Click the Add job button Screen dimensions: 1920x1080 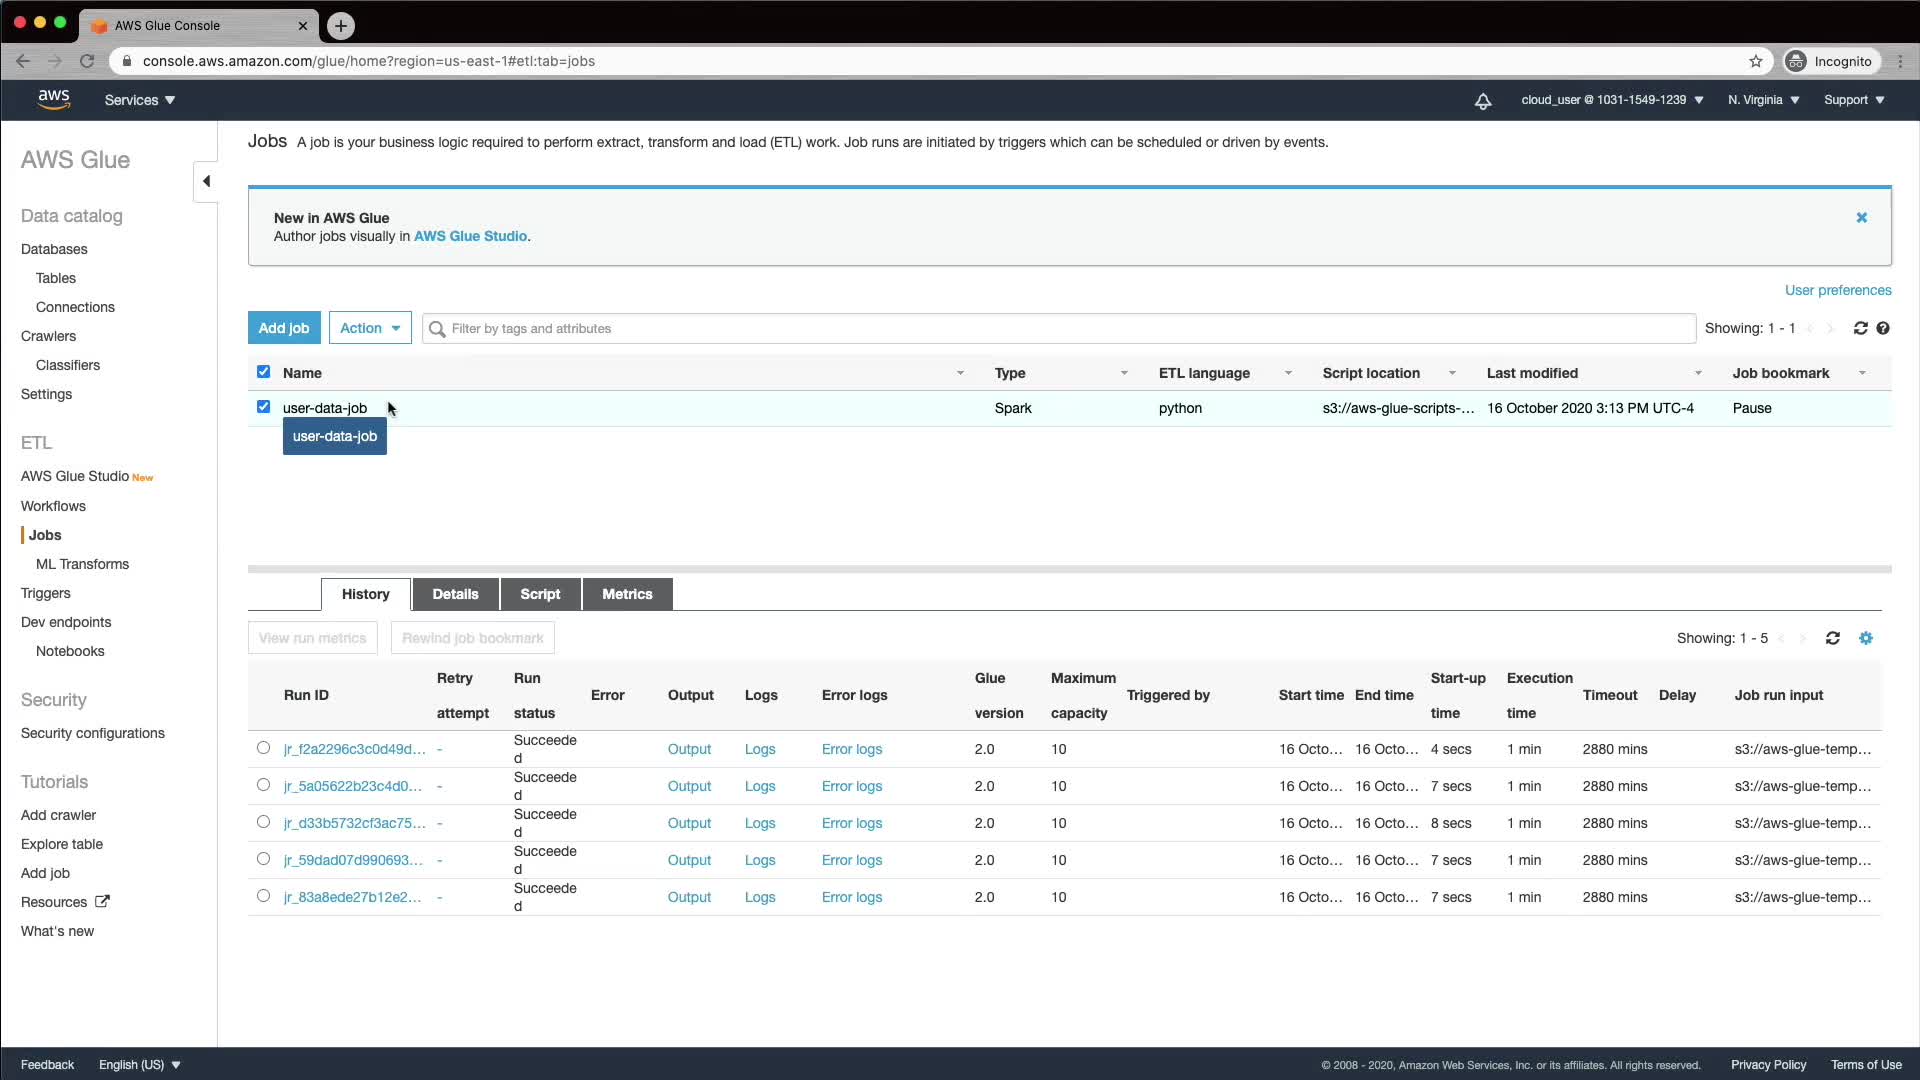pos(284,328)
